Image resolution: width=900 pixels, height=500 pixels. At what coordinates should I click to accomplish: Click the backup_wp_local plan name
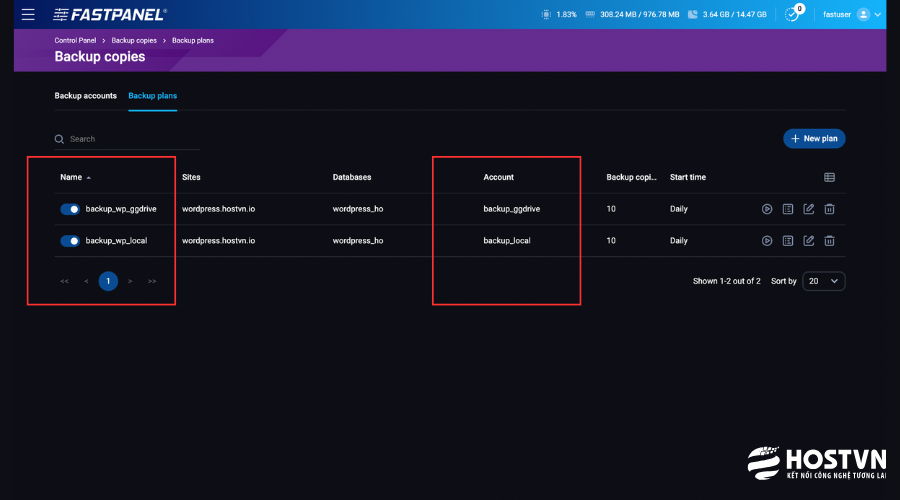[x=117, y=241]
